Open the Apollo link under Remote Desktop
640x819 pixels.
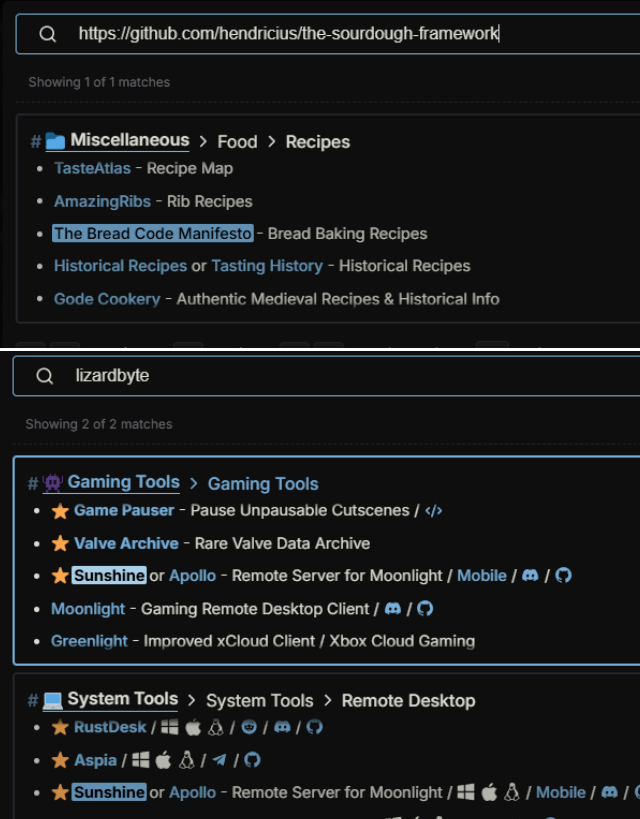(192, 792)
